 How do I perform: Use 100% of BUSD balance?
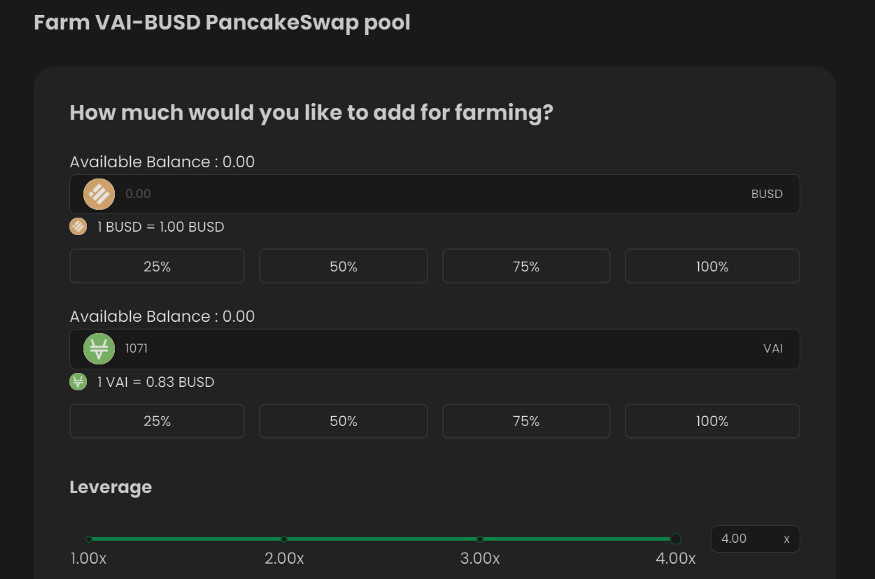click(712, 266)
